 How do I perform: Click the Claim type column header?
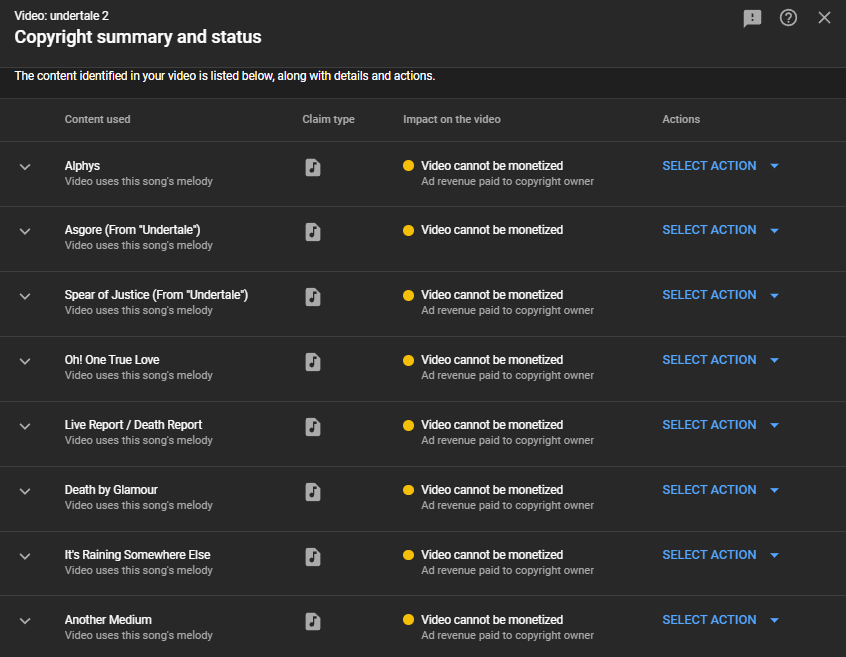pyautogui.click(x=328, y=119)
